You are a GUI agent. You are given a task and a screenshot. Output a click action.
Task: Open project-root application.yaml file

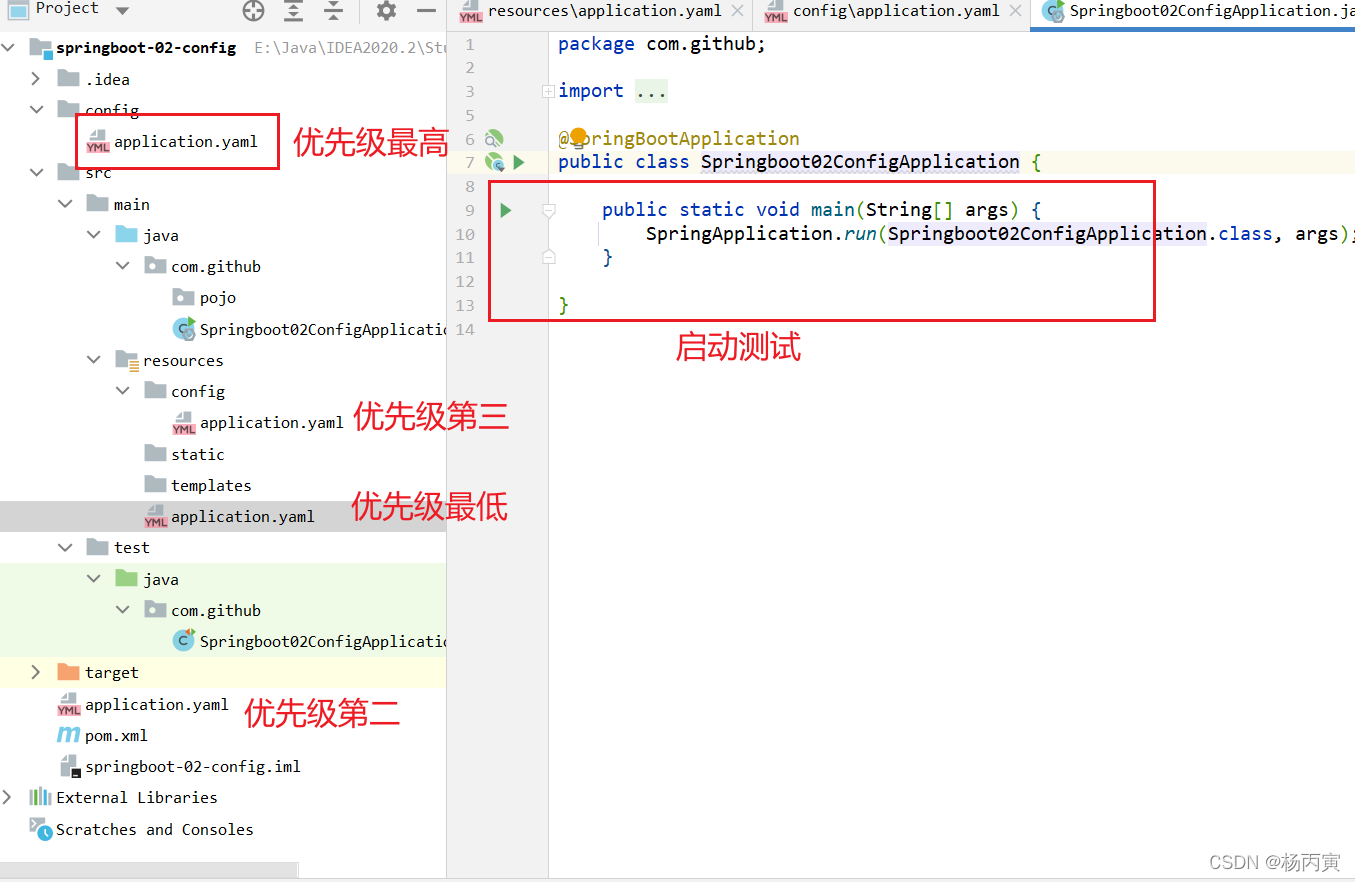(157, 704)
